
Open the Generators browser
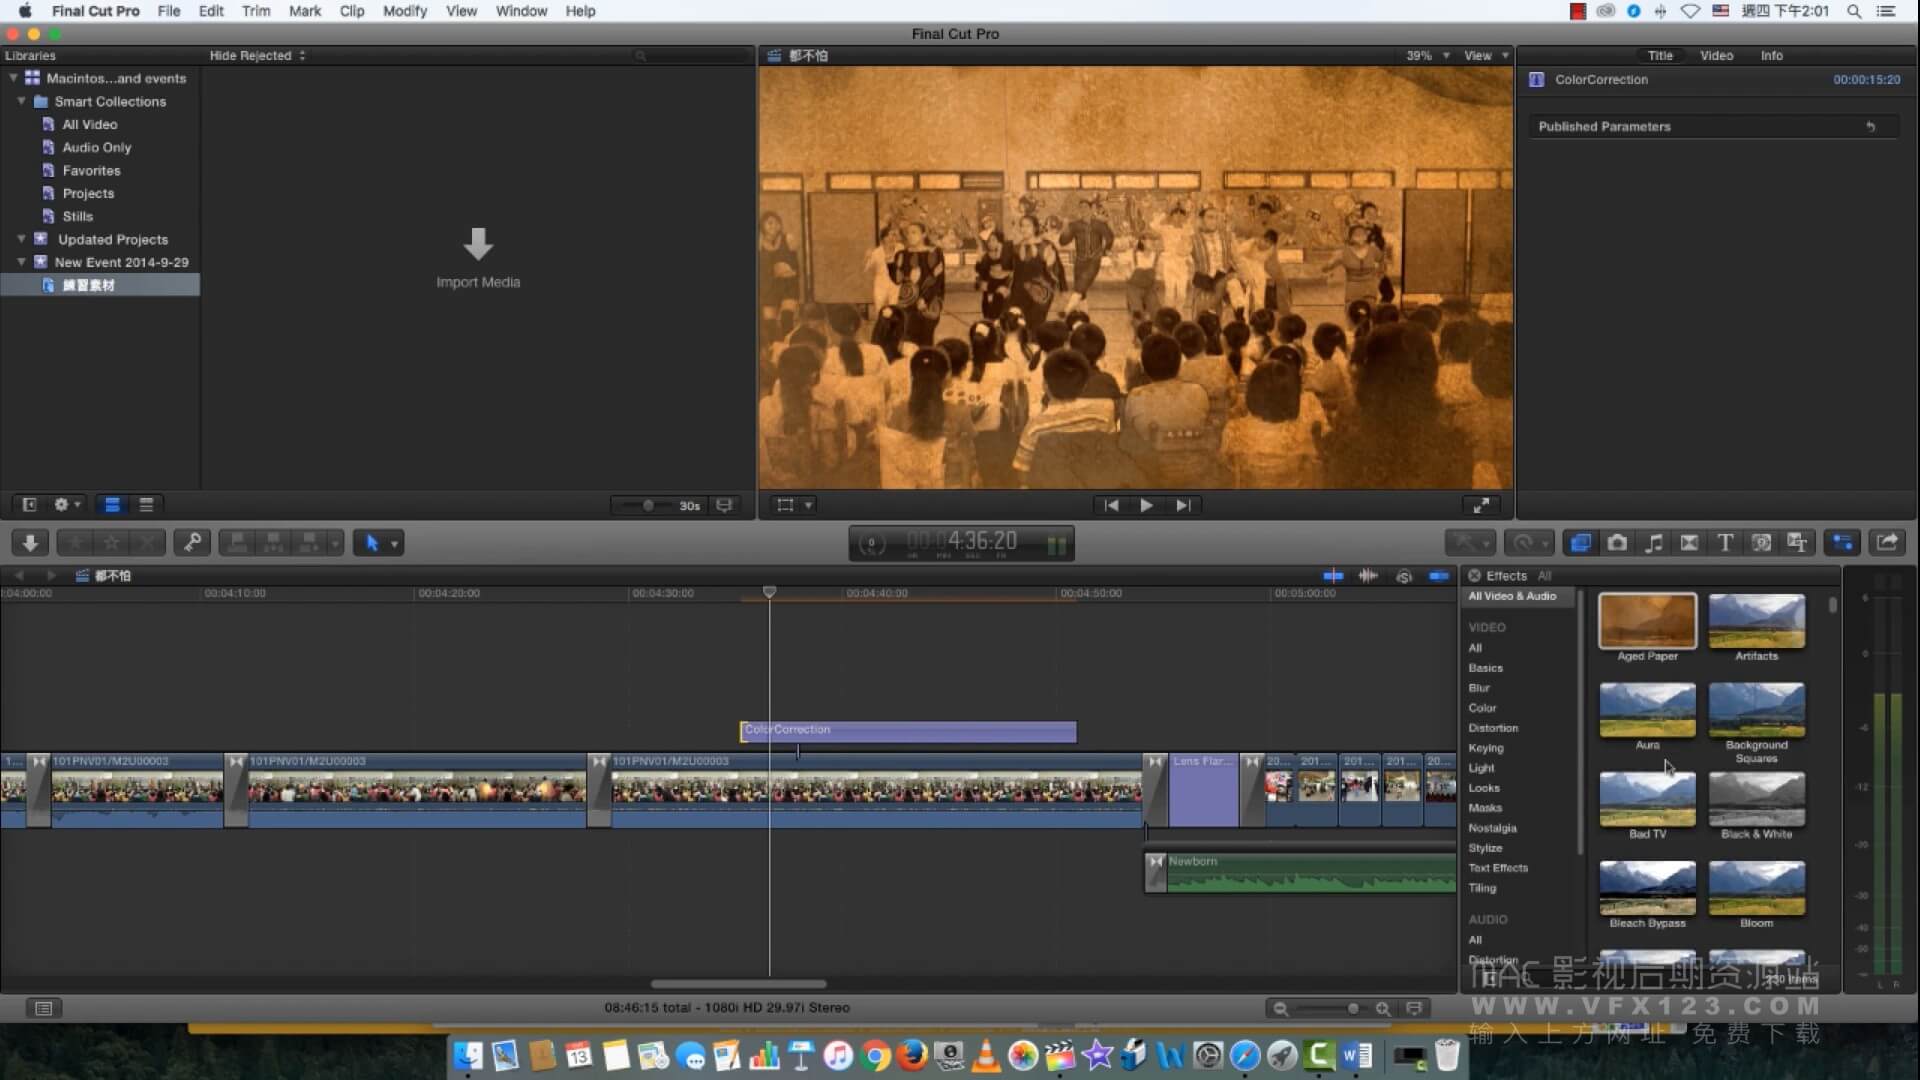[x=1761, y=543]
